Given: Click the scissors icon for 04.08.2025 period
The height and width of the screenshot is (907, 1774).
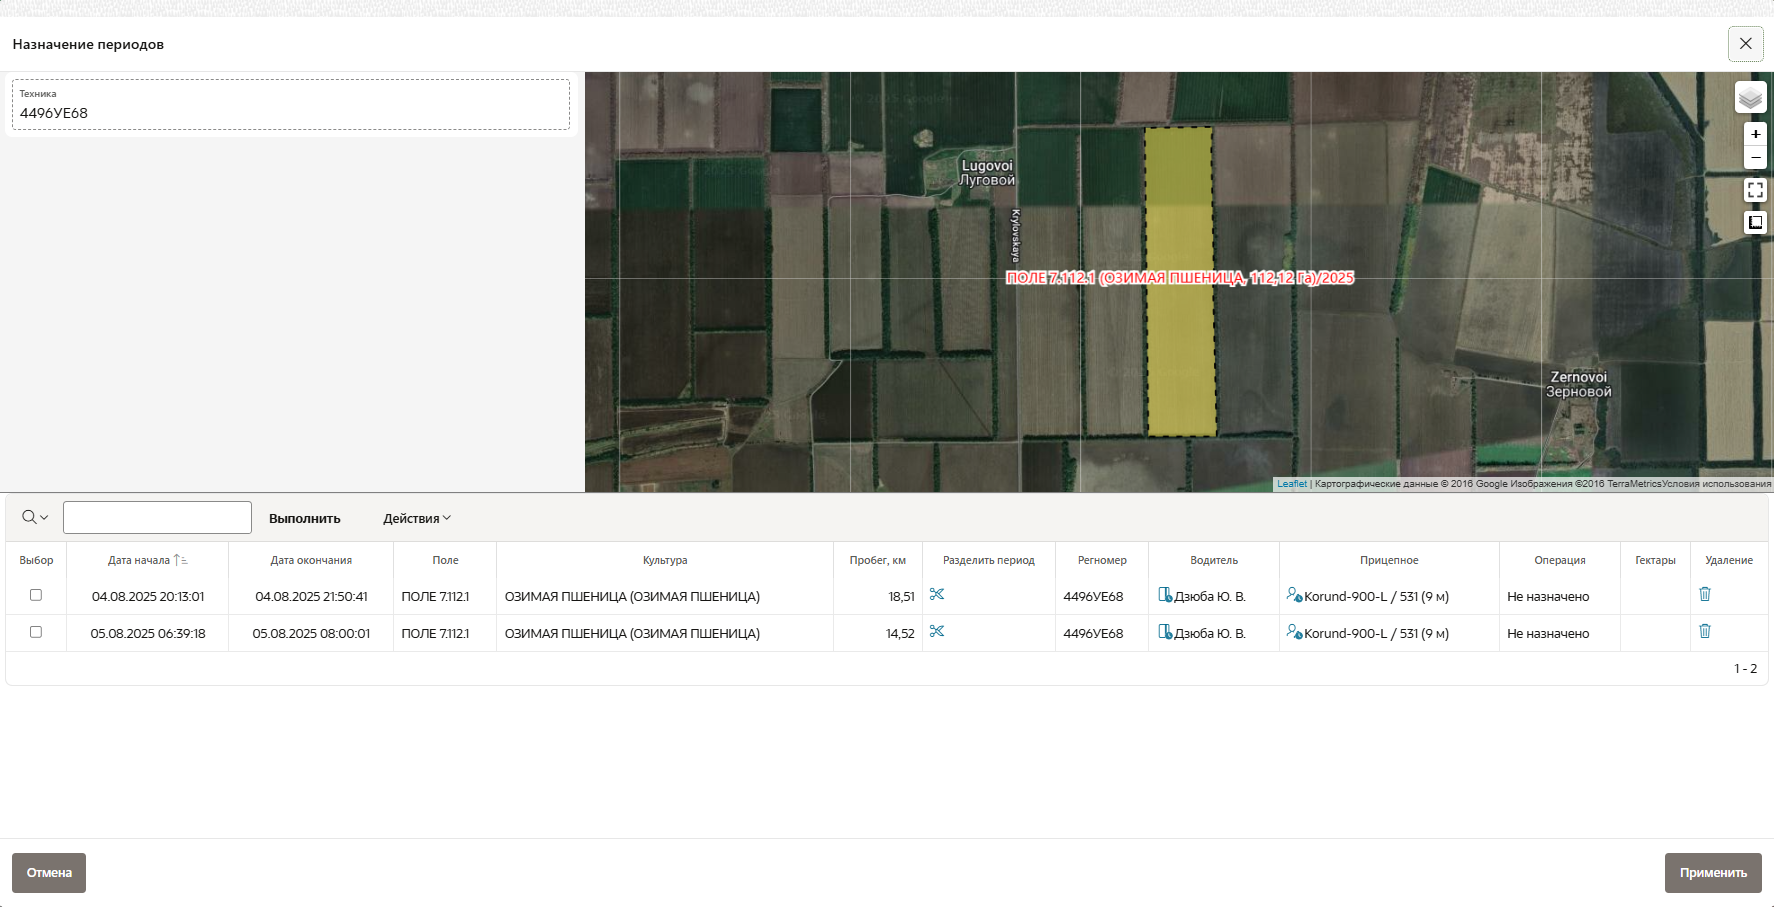Looking at the screenshot, I should coord(937,595).
